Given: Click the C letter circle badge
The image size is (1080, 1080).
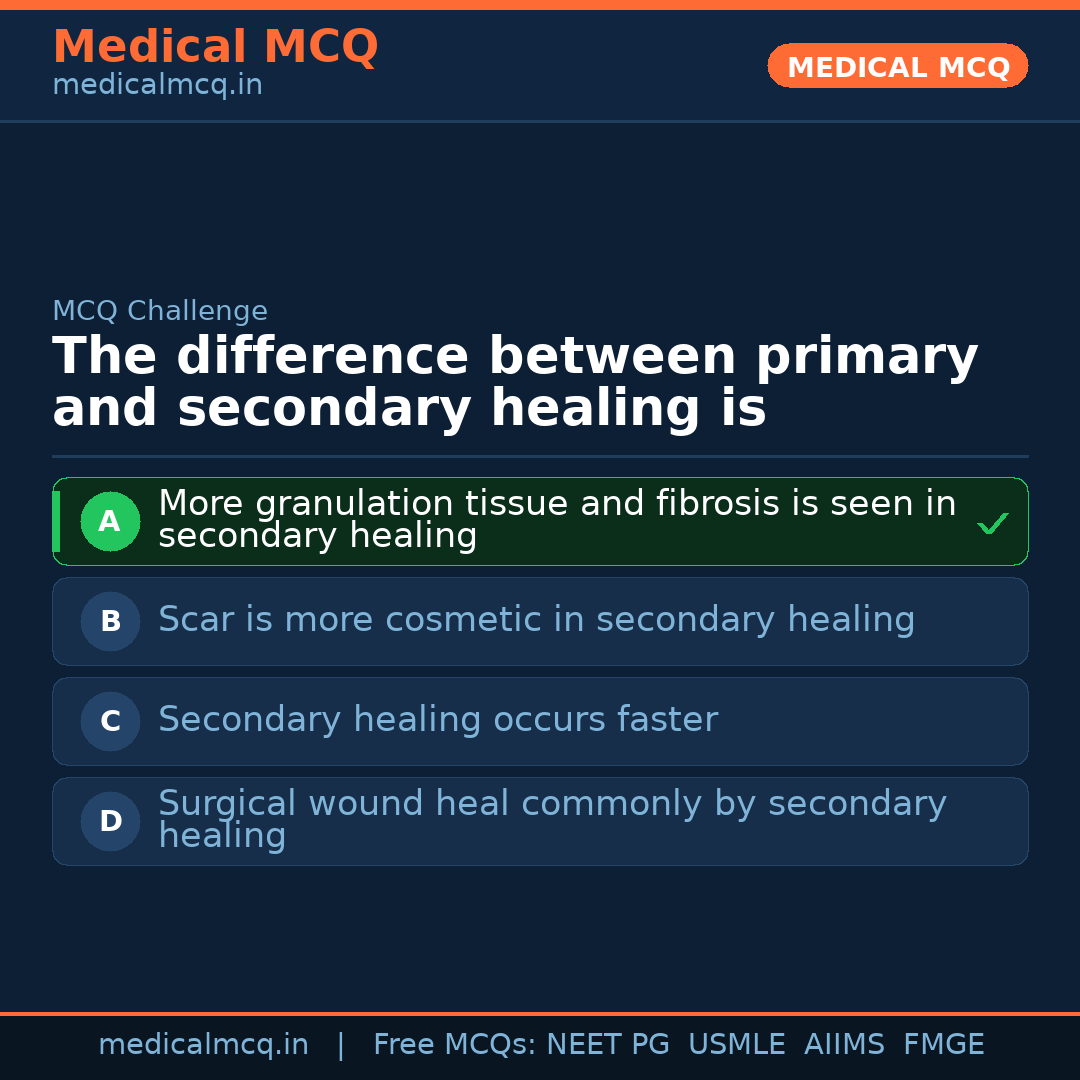Looking at the screenshot, I should coord(110,721).
